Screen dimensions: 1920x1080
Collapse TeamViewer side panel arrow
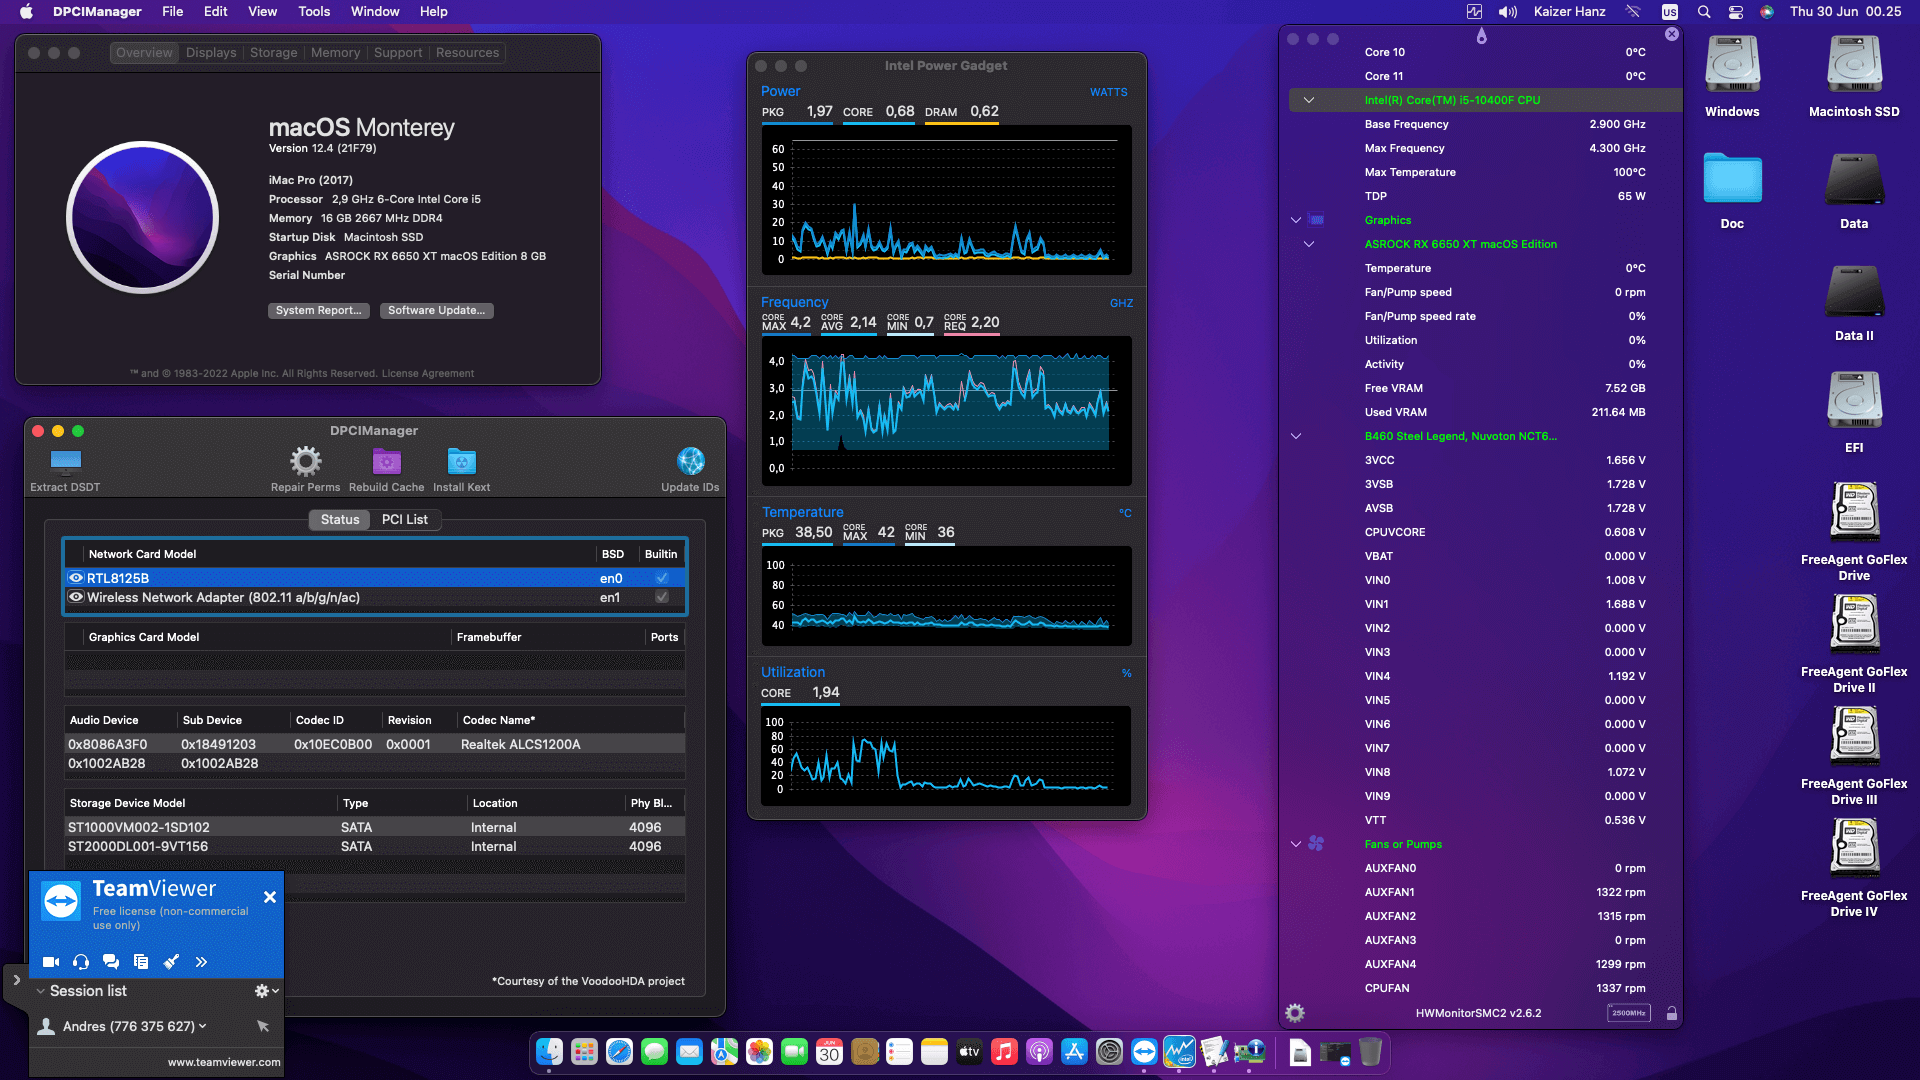coord(16,981)
